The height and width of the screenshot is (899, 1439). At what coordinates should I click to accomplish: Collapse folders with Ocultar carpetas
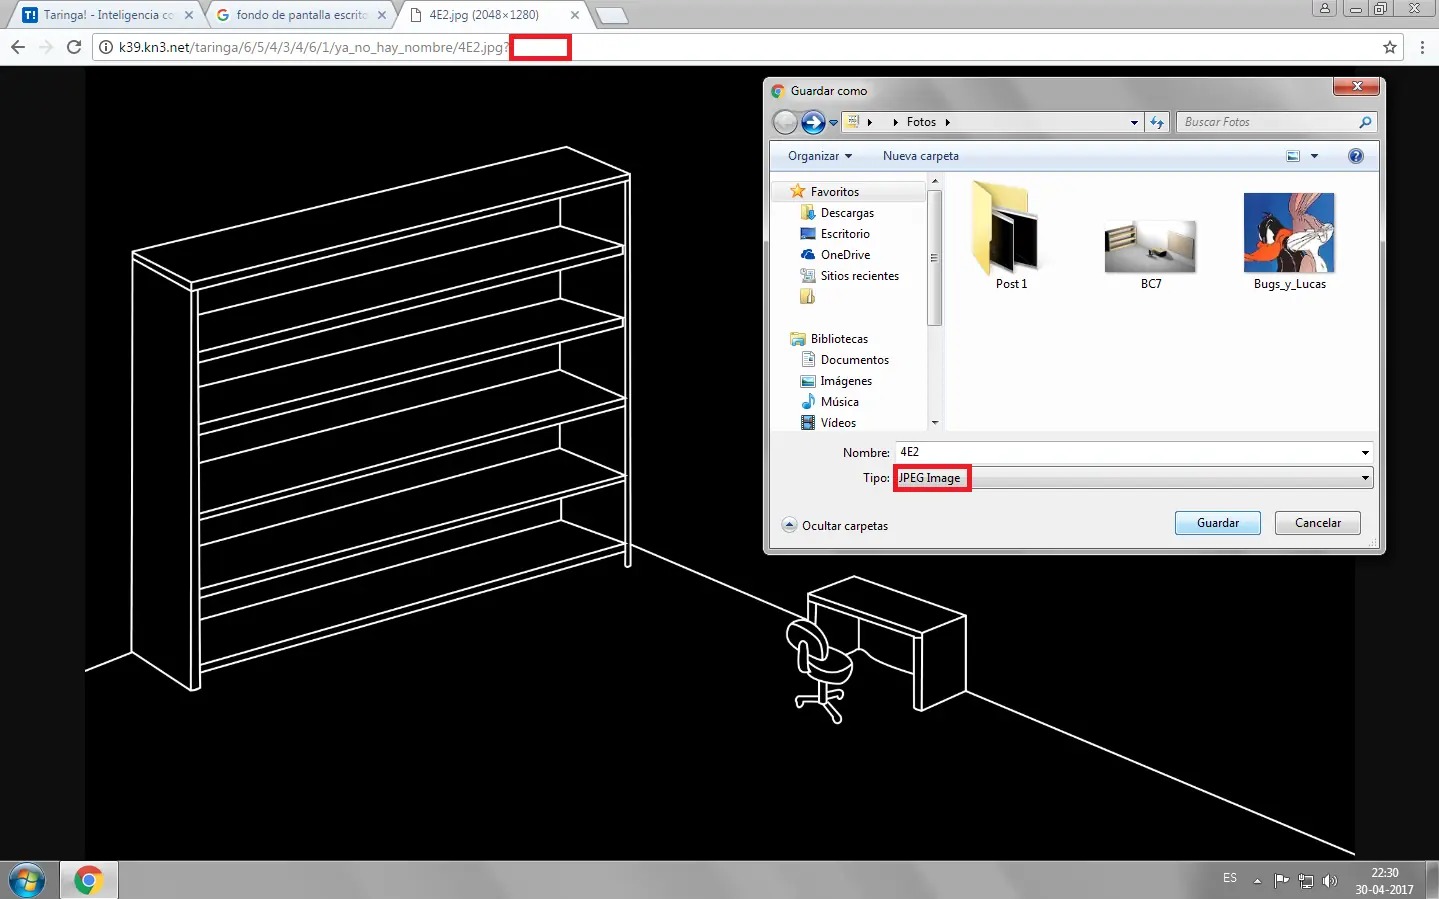pos(835,525)
